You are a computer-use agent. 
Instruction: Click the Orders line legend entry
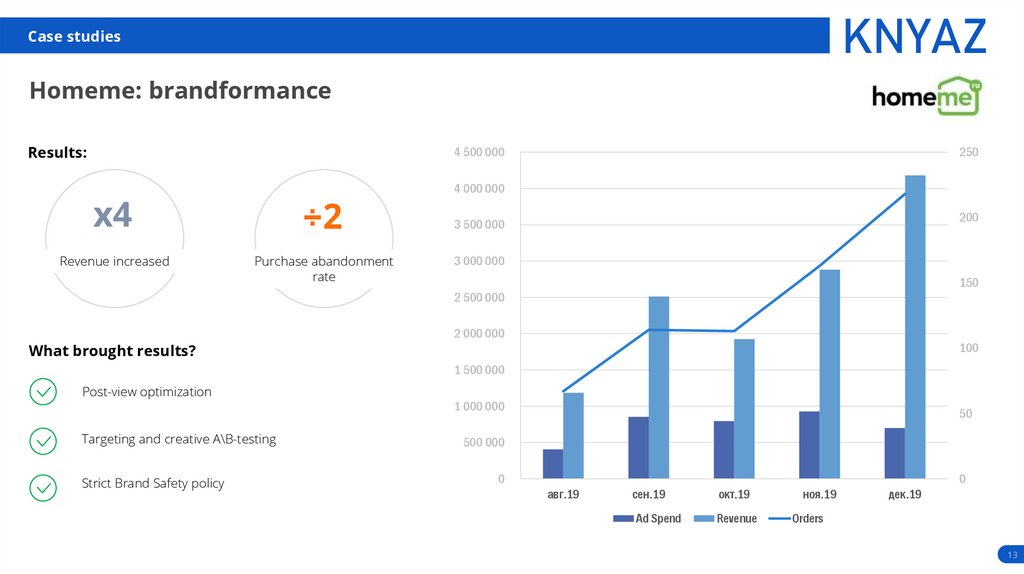click(796, 519)
